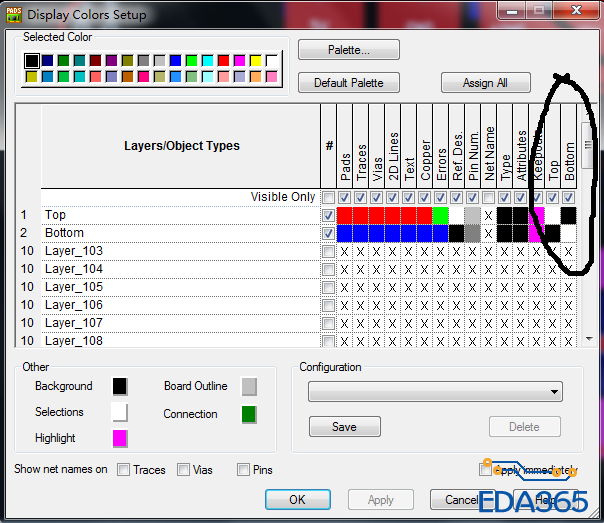Pick the lime green palette swatch
The width and height of the screenshot is (604, 523).
click(x=191, y=60)
